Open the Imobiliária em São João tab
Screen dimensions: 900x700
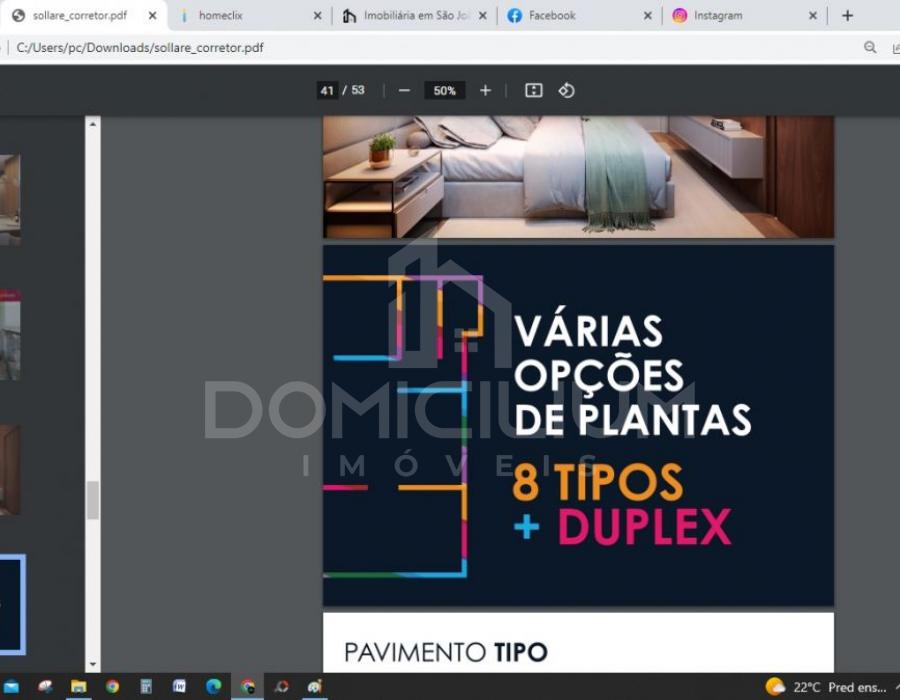pyautogui.click(x=410, y=16)
